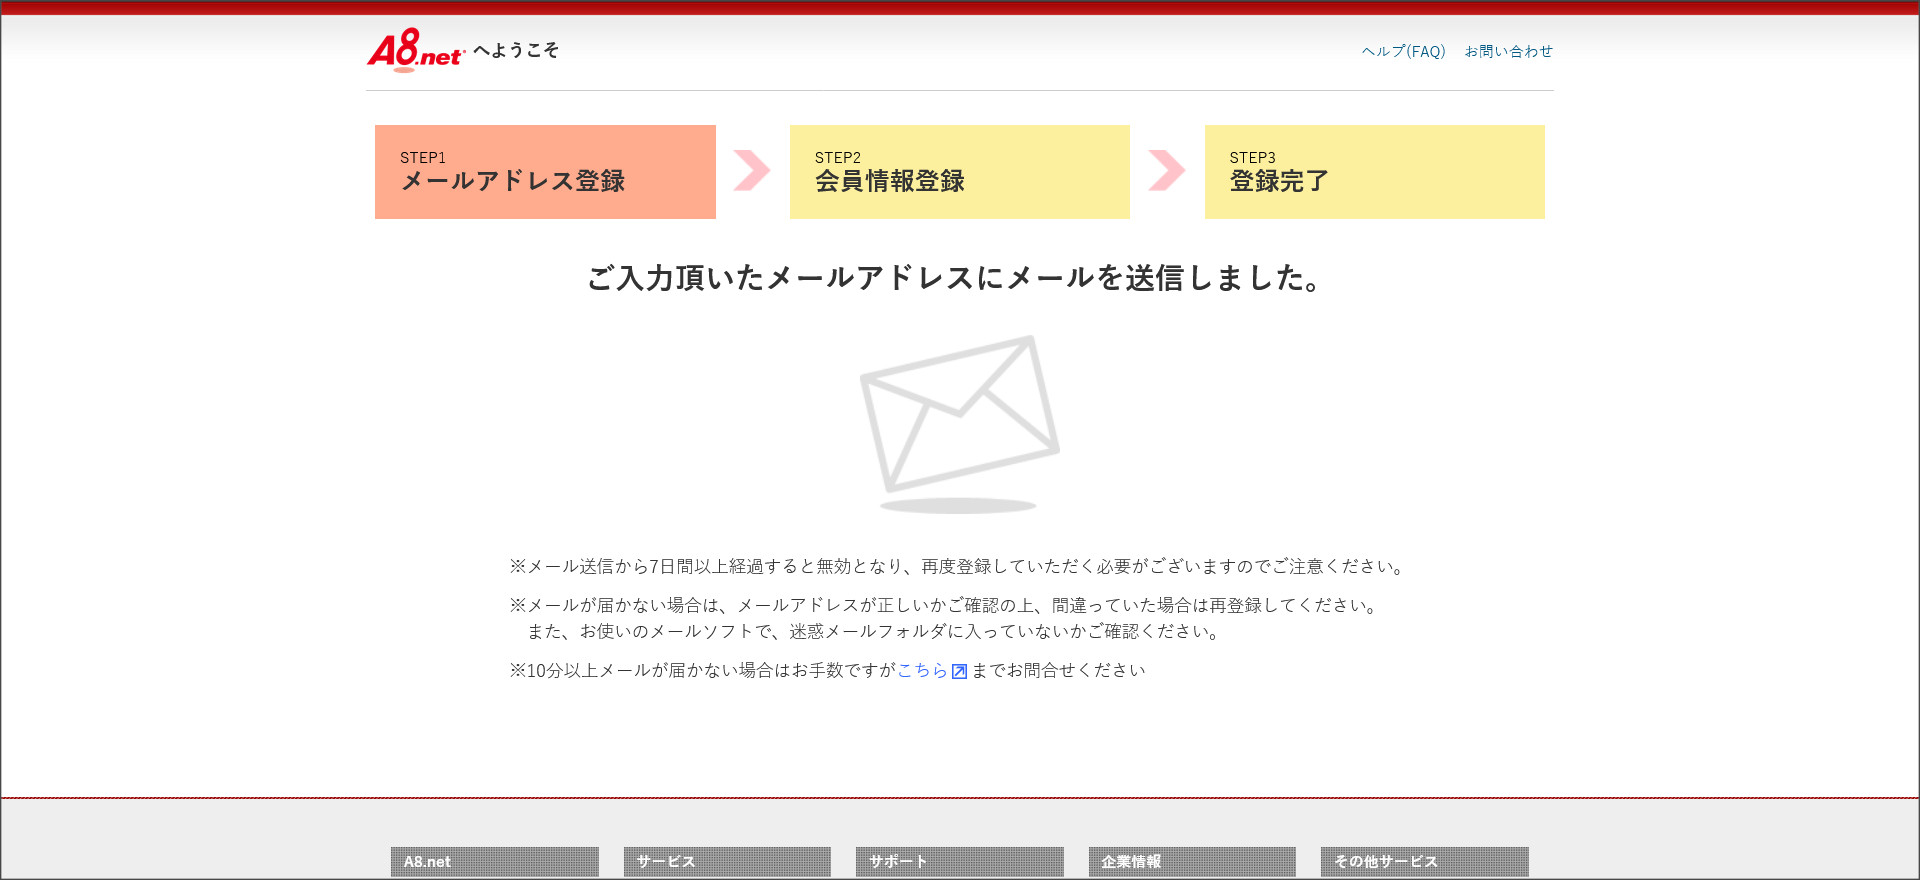
Task: Click the external link icon beside こちら
Action: tap(959, 671)
